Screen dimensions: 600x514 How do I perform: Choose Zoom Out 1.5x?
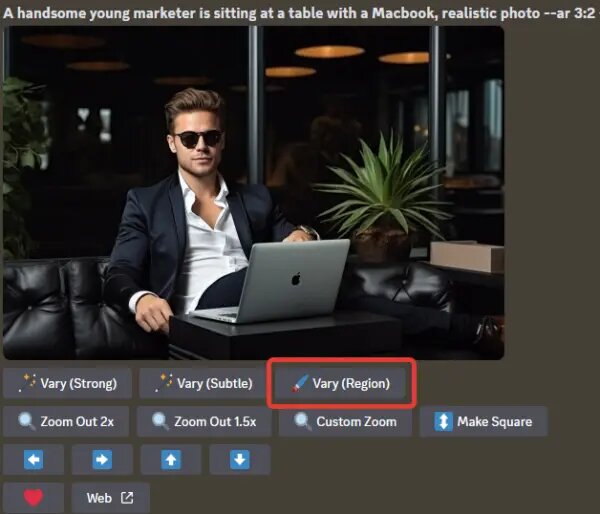point(204,421)
